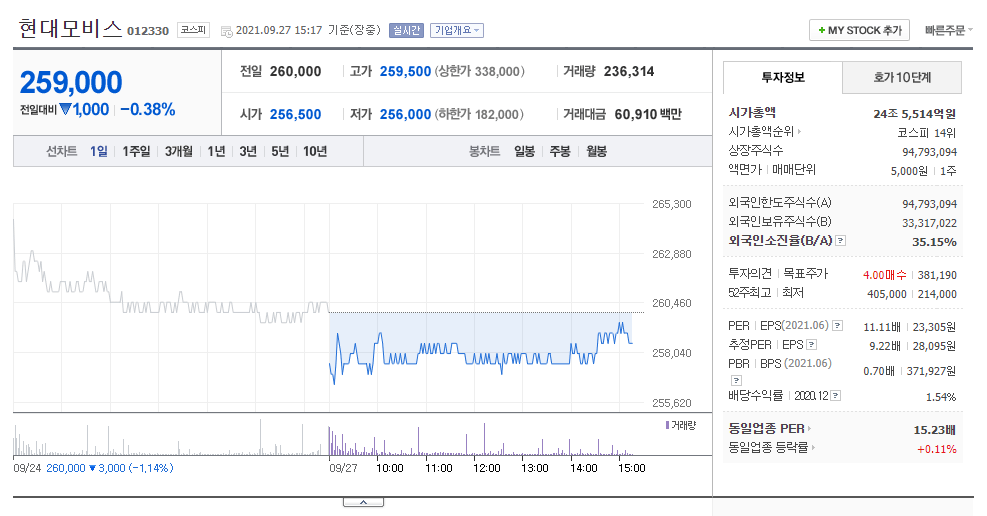Click the blue intraday price line area

[x=480, y=351]
